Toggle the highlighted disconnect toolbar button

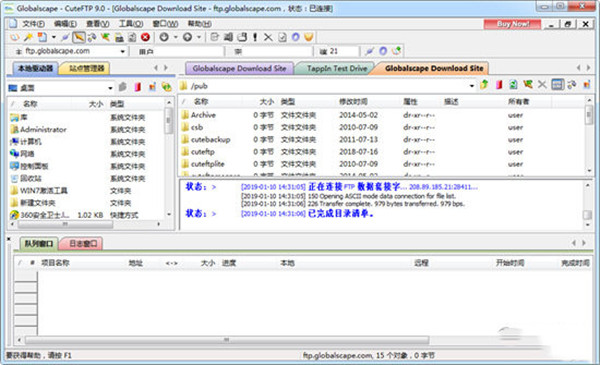coord(78,37)
